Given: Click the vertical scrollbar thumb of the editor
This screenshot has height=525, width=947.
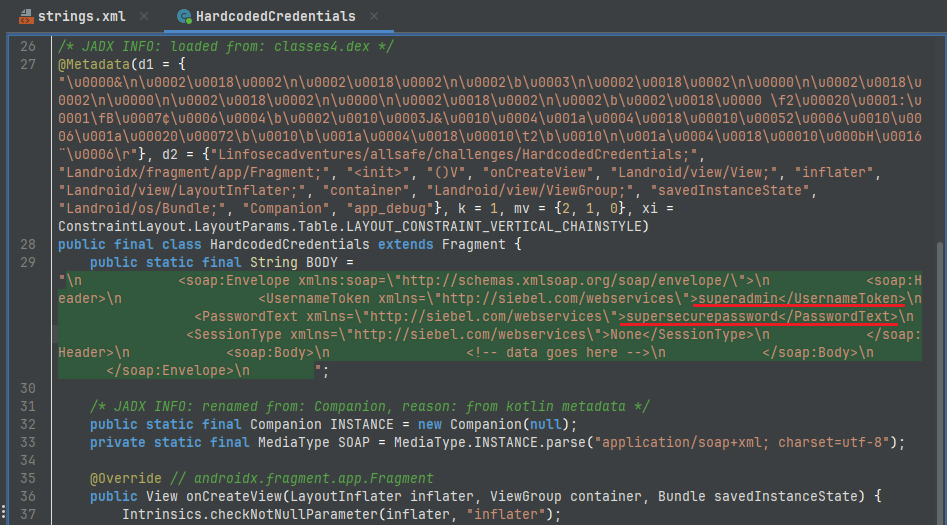Looking at the screenshot, I should 940,383.
